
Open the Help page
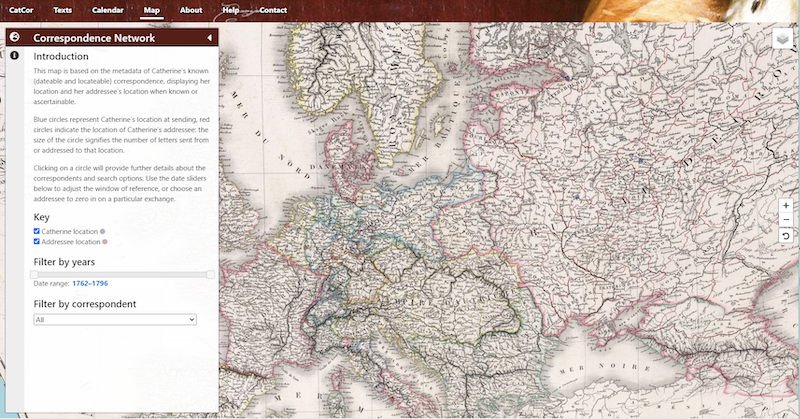pyautogui.click(x=231, y=10)
